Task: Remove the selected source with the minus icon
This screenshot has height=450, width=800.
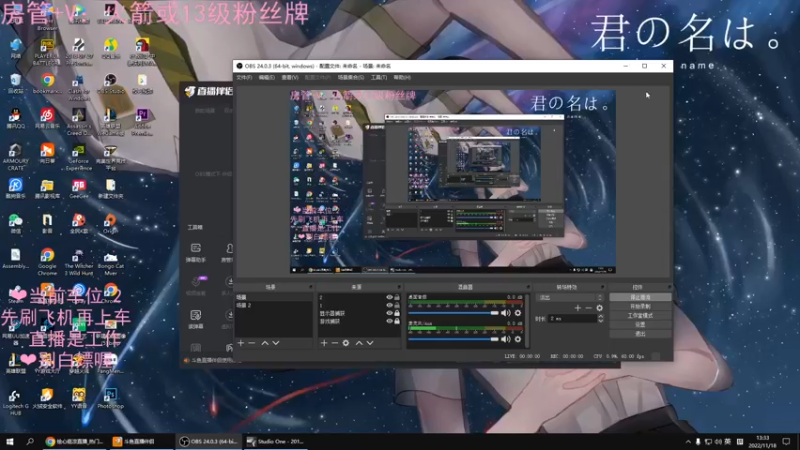Action: coord(335,343)
